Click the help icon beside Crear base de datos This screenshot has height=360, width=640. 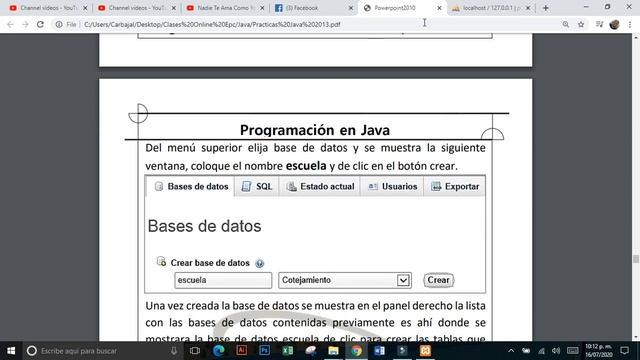point(260,263)
